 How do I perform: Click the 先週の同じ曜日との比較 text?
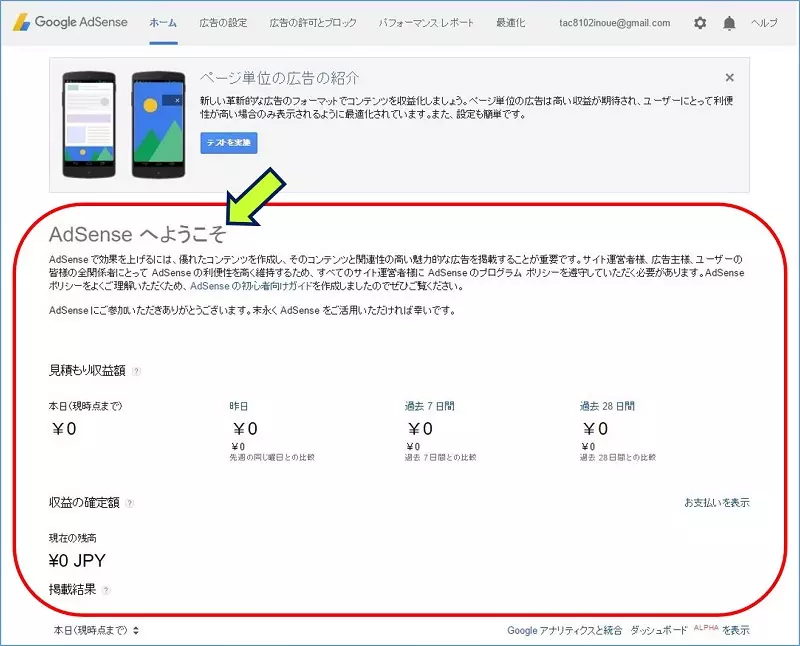pyautogui.click(x=272, y=458)
